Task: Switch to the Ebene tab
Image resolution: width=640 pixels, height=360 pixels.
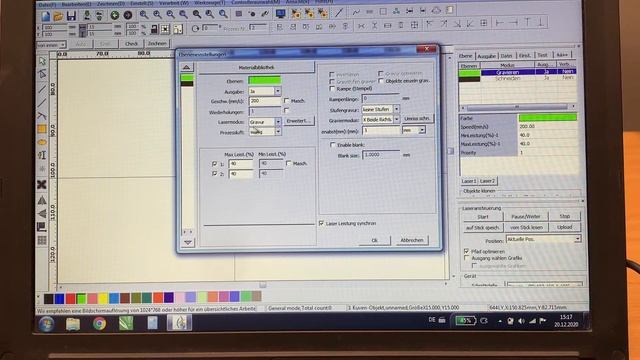Action: point(465,56)
